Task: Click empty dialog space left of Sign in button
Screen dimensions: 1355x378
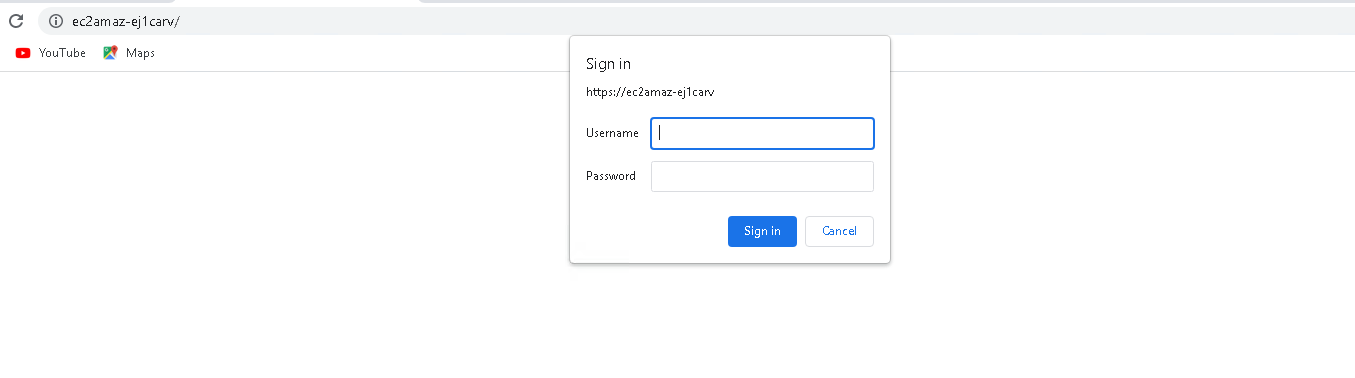Action: (x=650, y=231)
